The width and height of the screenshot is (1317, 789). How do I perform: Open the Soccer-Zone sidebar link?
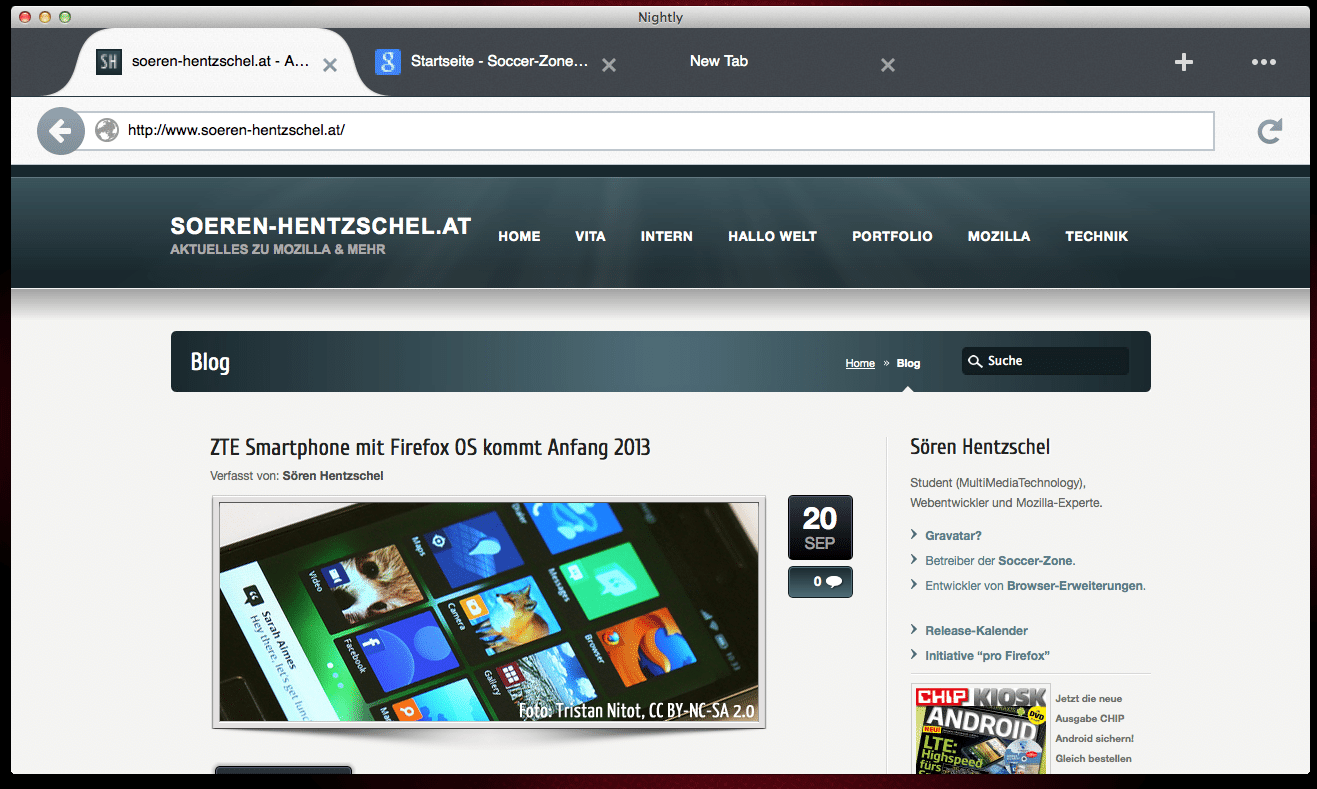pos(1035,561)
